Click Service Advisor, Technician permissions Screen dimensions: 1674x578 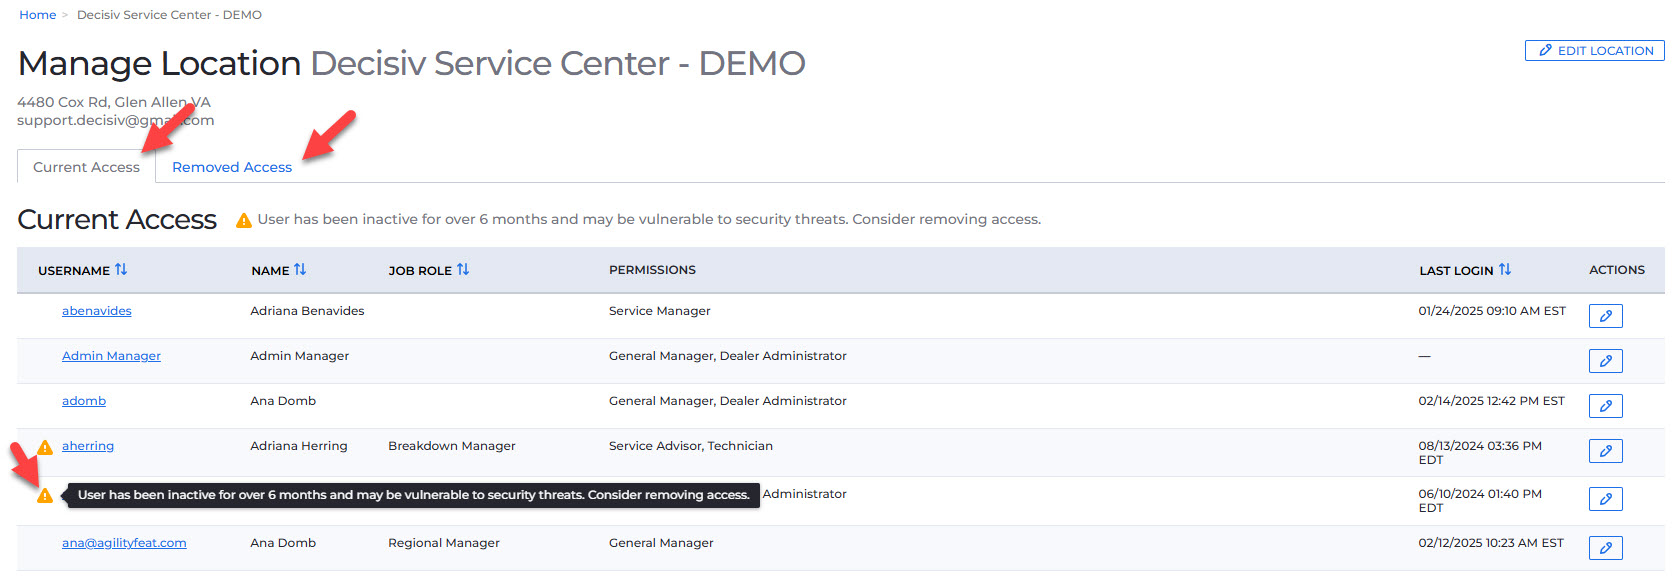coord(691,446)
